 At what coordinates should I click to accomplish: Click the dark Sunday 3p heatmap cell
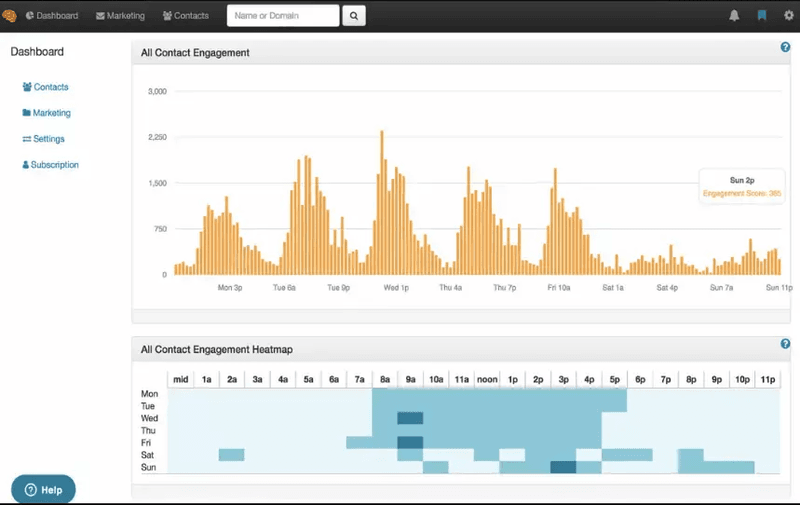click(x=563, y=467)
